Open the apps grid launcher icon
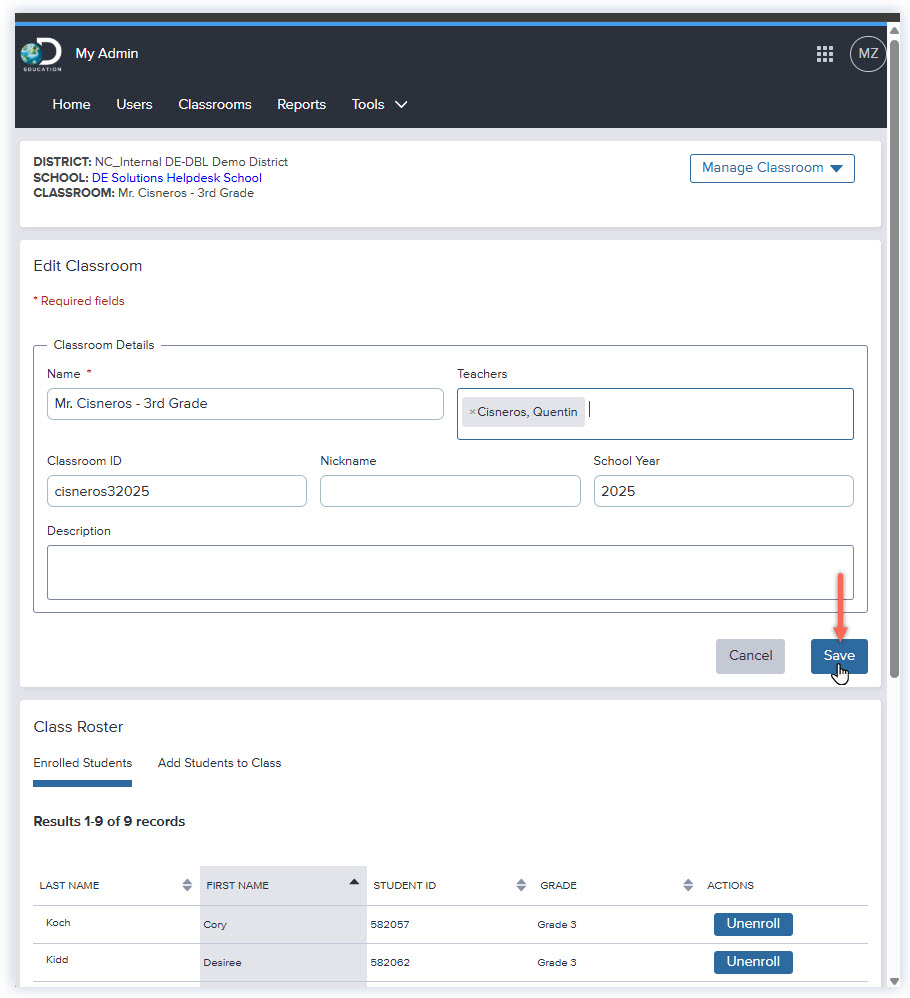The height and width of the screenshot is (998, 910). pyautogui.click(x=825, y=54)
